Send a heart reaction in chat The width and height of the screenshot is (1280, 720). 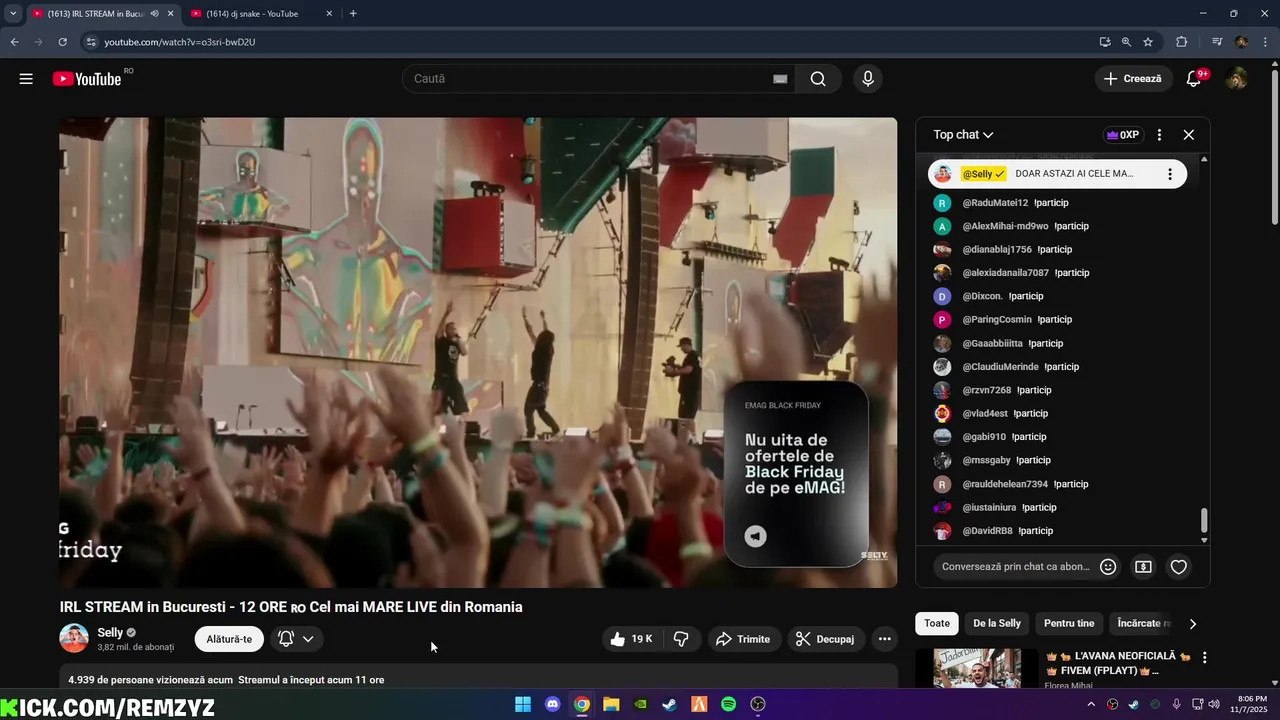click(x=1179, y=567)
